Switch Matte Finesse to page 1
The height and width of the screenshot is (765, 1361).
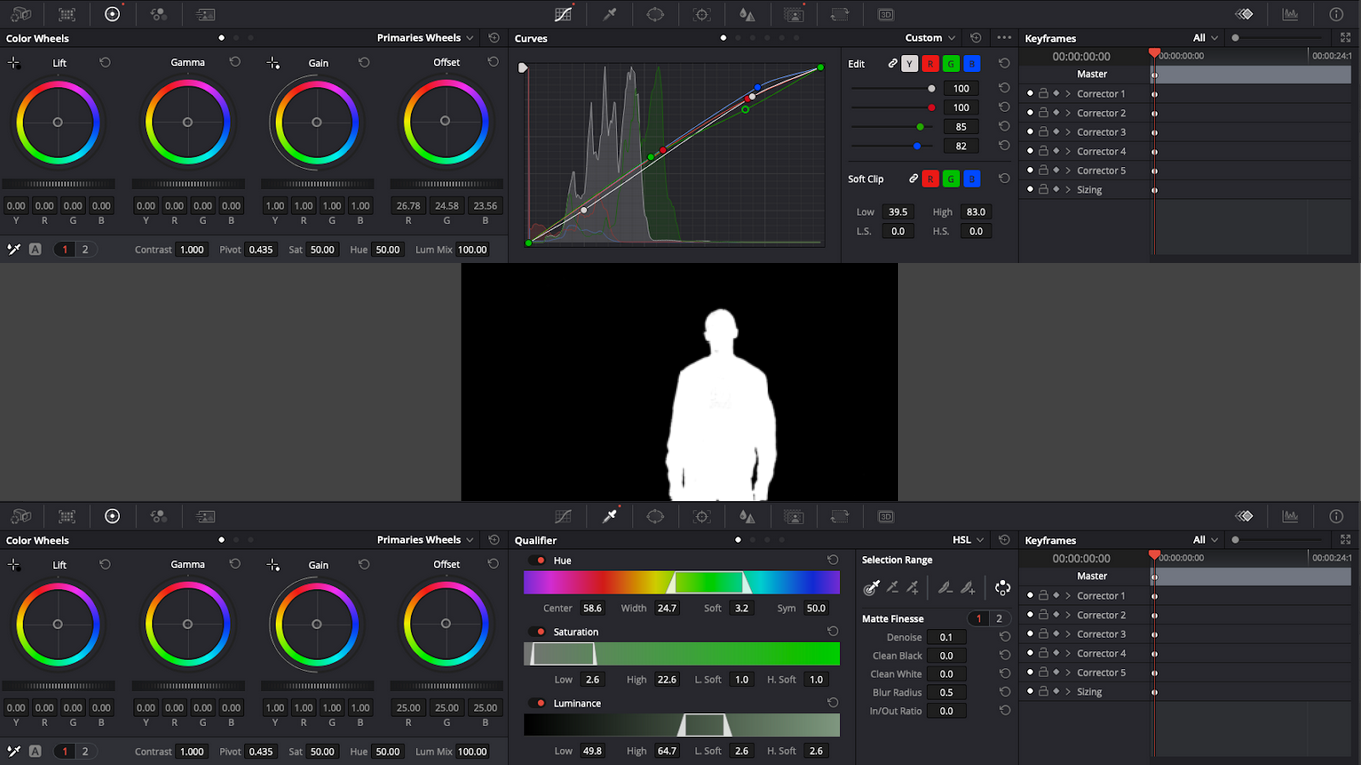tap(979, 619)
